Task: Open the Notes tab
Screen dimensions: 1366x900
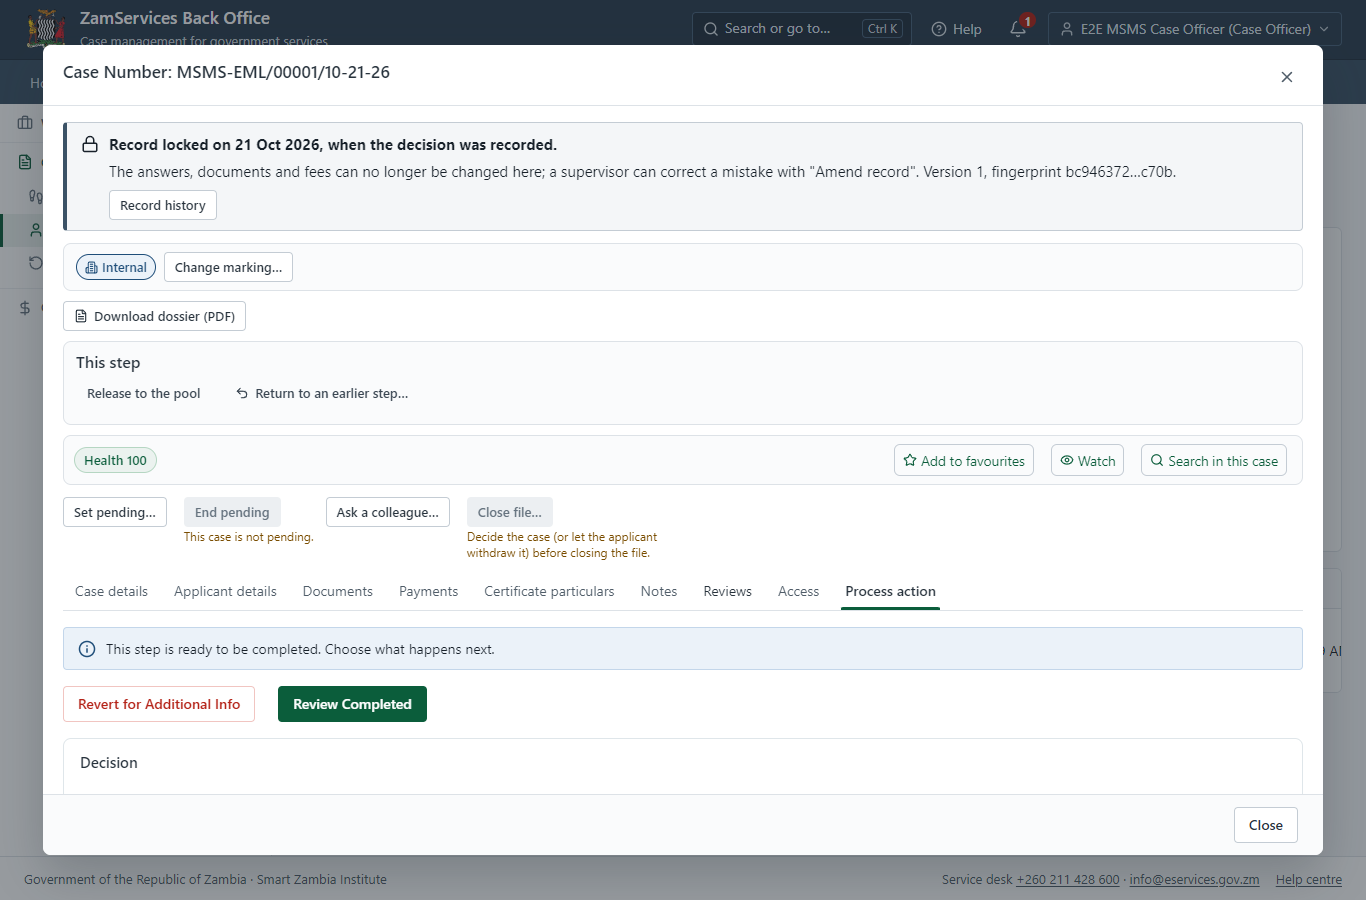Action: tap(659, 591)
